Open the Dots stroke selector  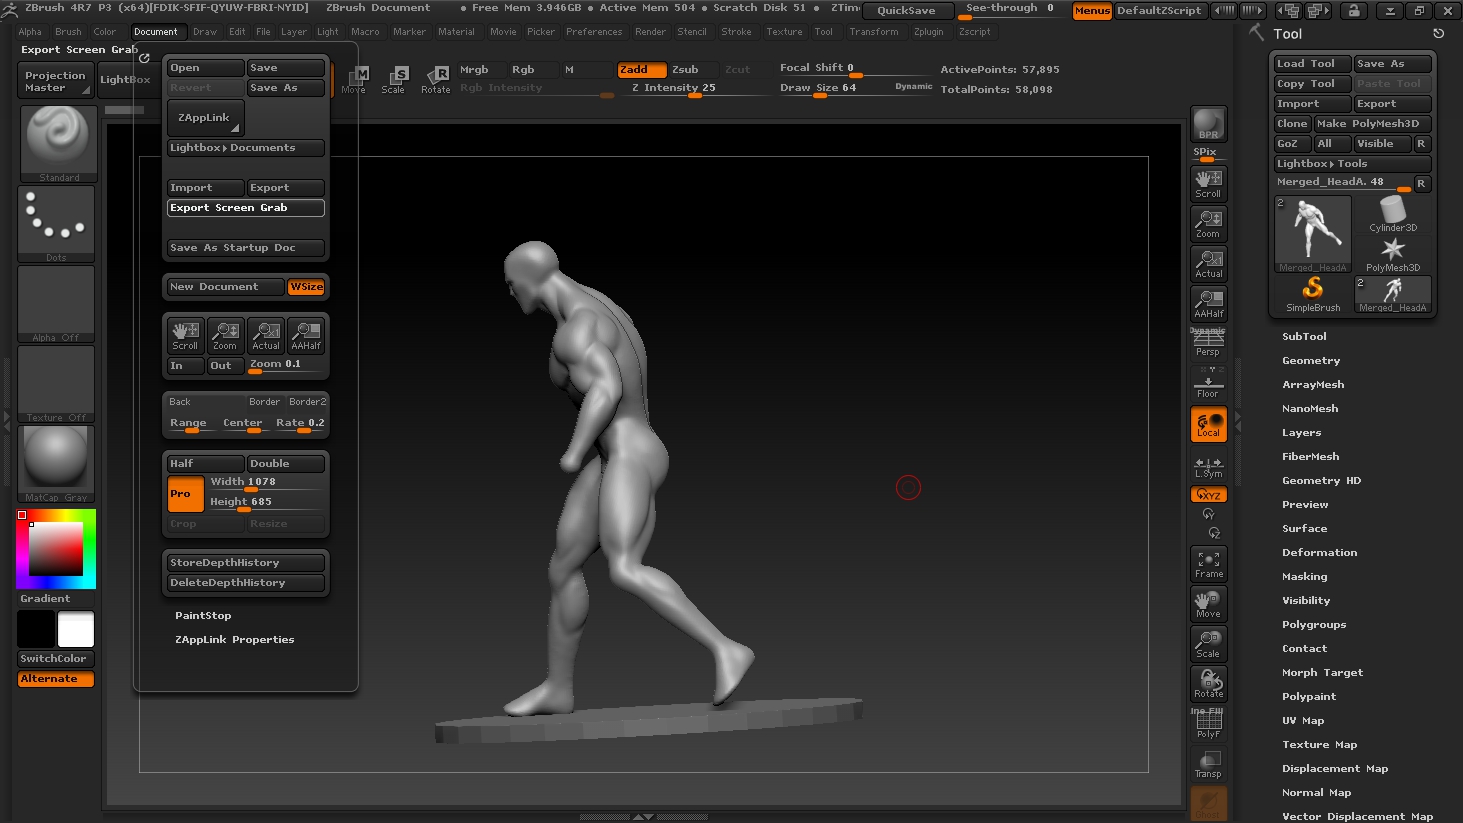tap(56, 224)
